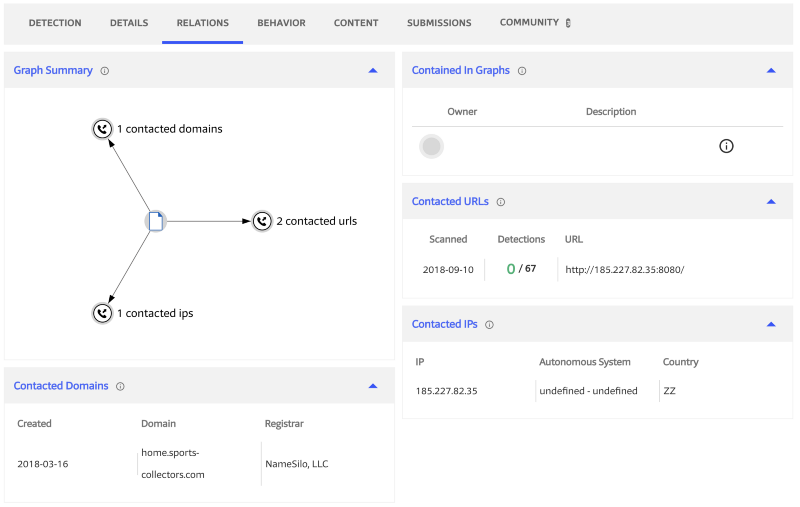Click info icon beside Graph Summary
This screenshot has width=800, height=507.
105,71
